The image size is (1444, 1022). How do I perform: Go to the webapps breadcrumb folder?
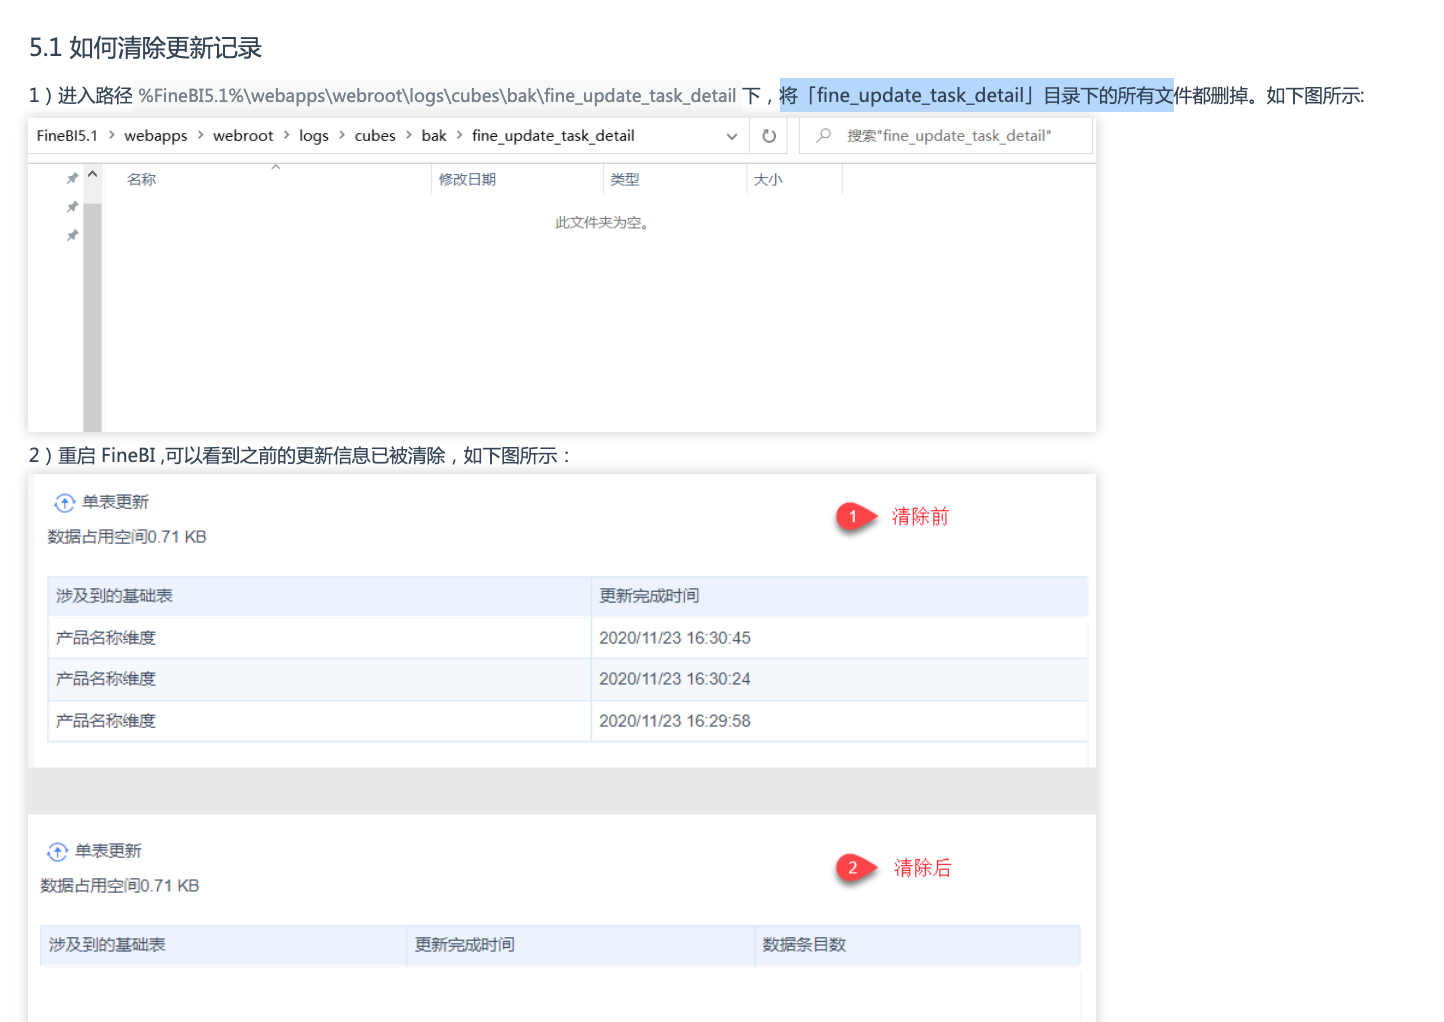156,135
